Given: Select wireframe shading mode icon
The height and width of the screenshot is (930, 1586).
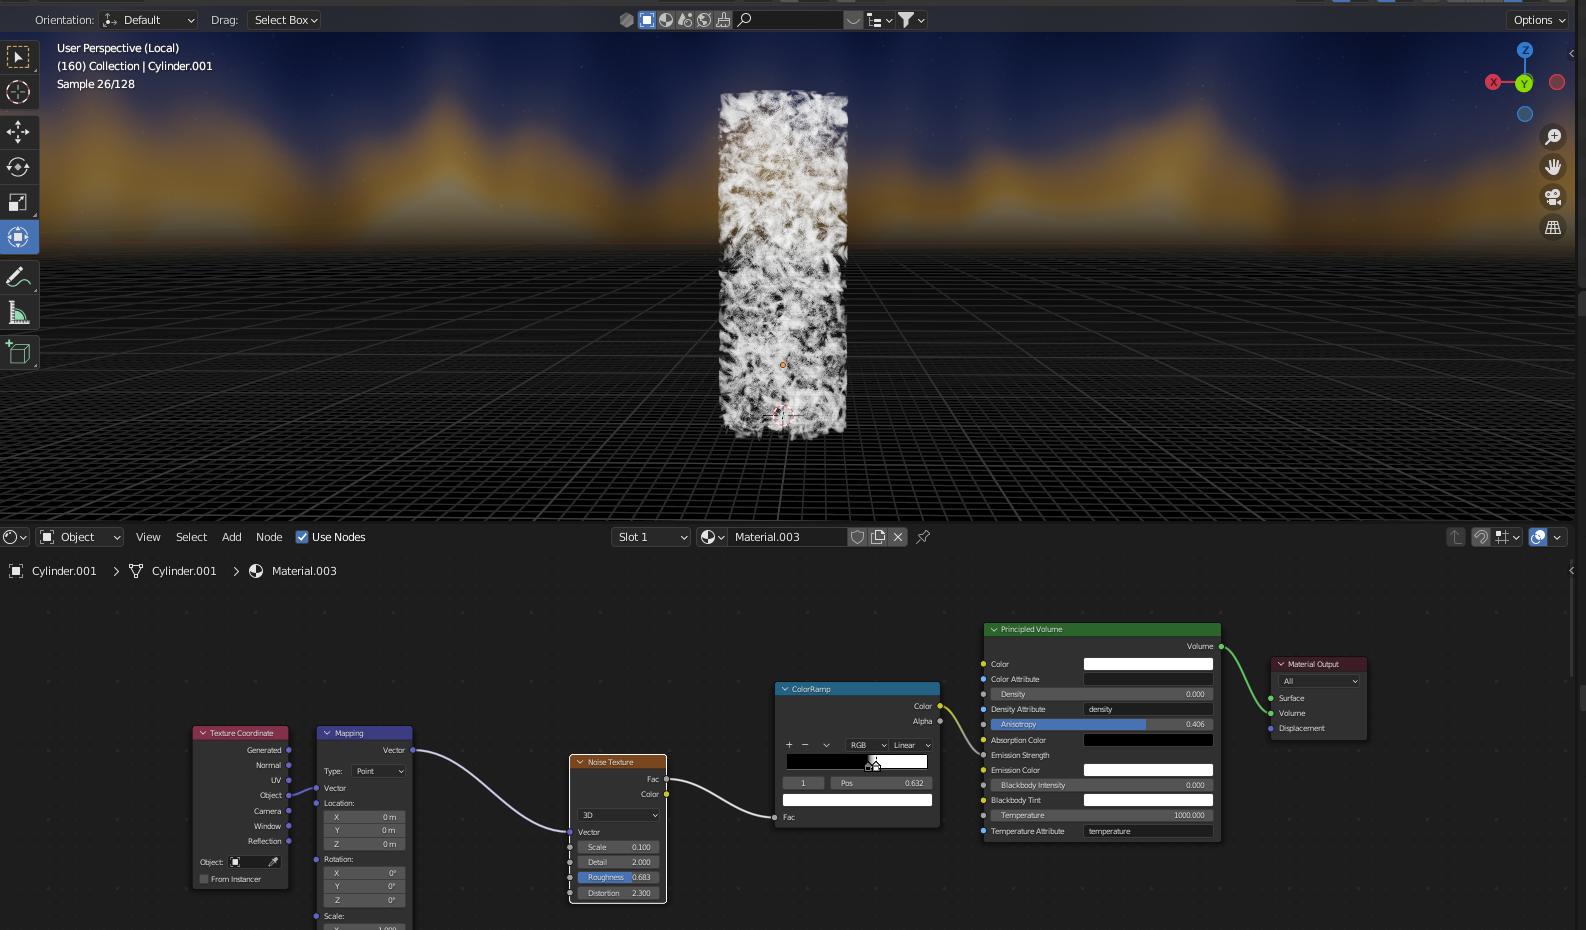Looking at the screenshot, I should click(627, 20).
